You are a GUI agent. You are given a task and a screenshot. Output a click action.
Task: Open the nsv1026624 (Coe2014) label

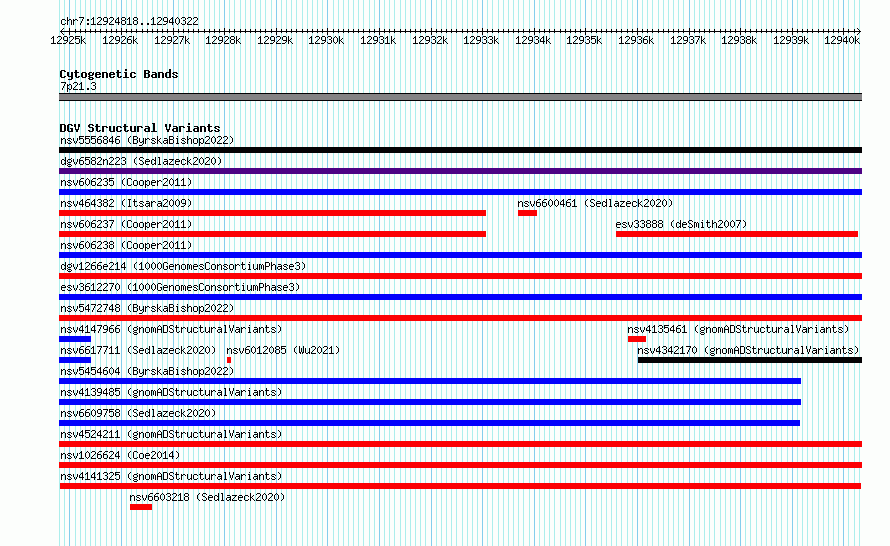[x=120, y=455]
